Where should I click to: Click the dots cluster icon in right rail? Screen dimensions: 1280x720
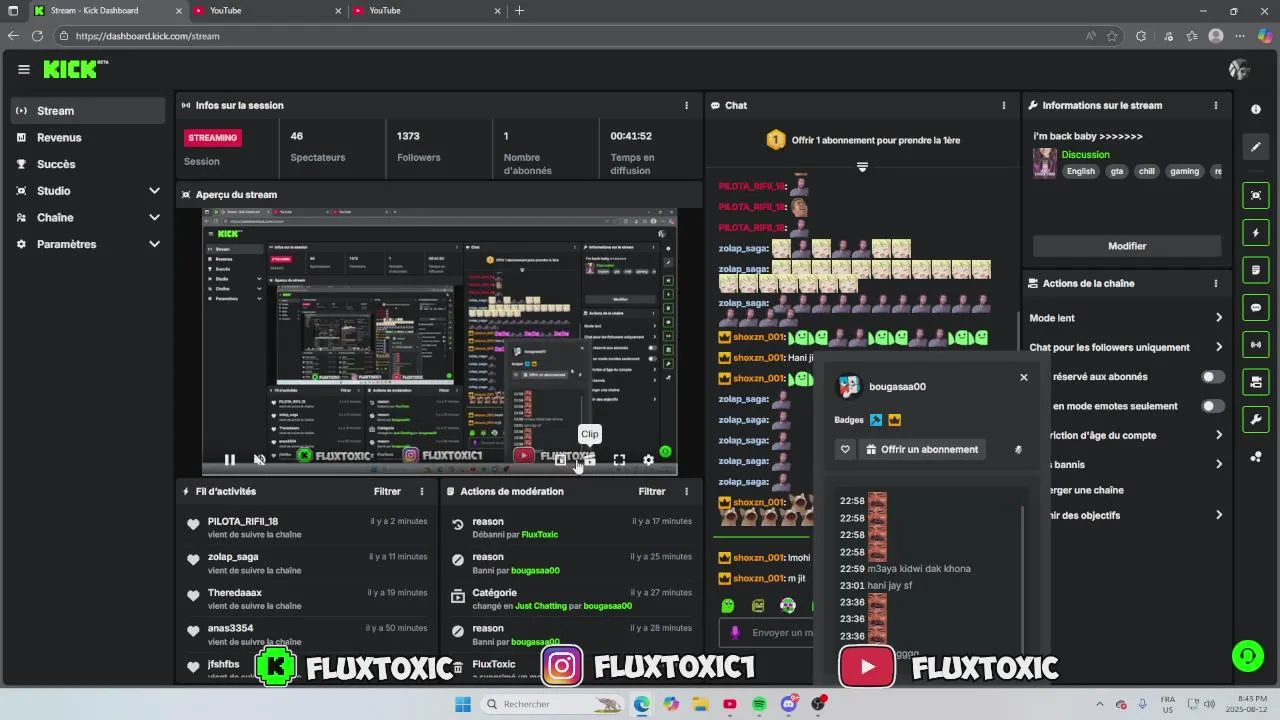coord(1256,457)
